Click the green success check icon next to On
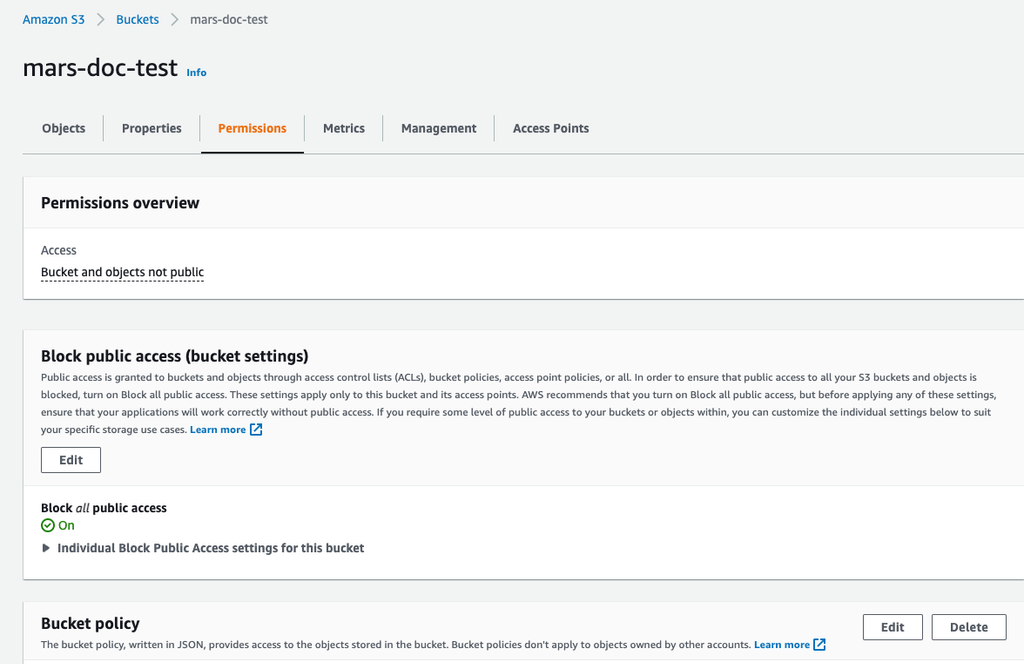Screen dimensions: 1024x664 46,525
